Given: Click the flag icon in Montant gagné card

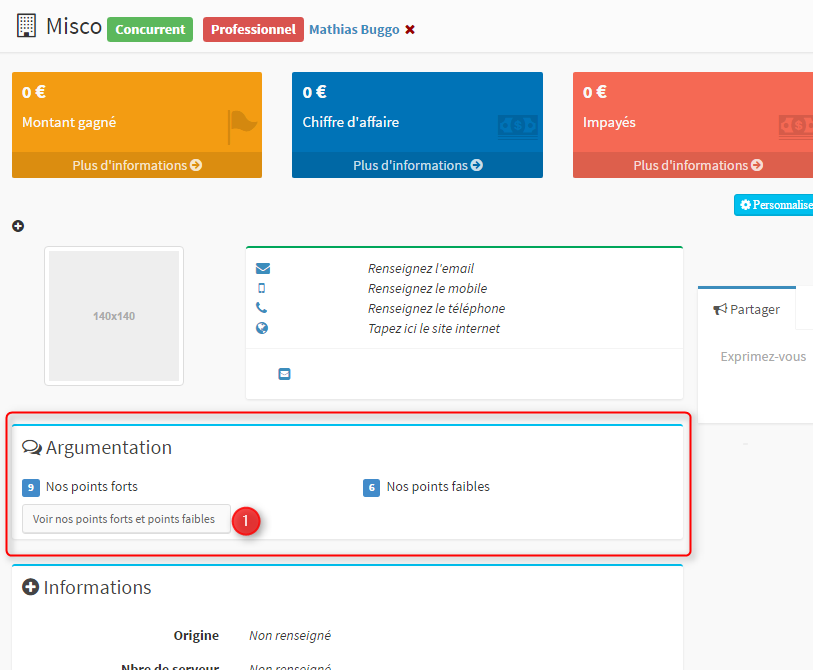Looking at the screenshot, I should click(x=242, y=127).
